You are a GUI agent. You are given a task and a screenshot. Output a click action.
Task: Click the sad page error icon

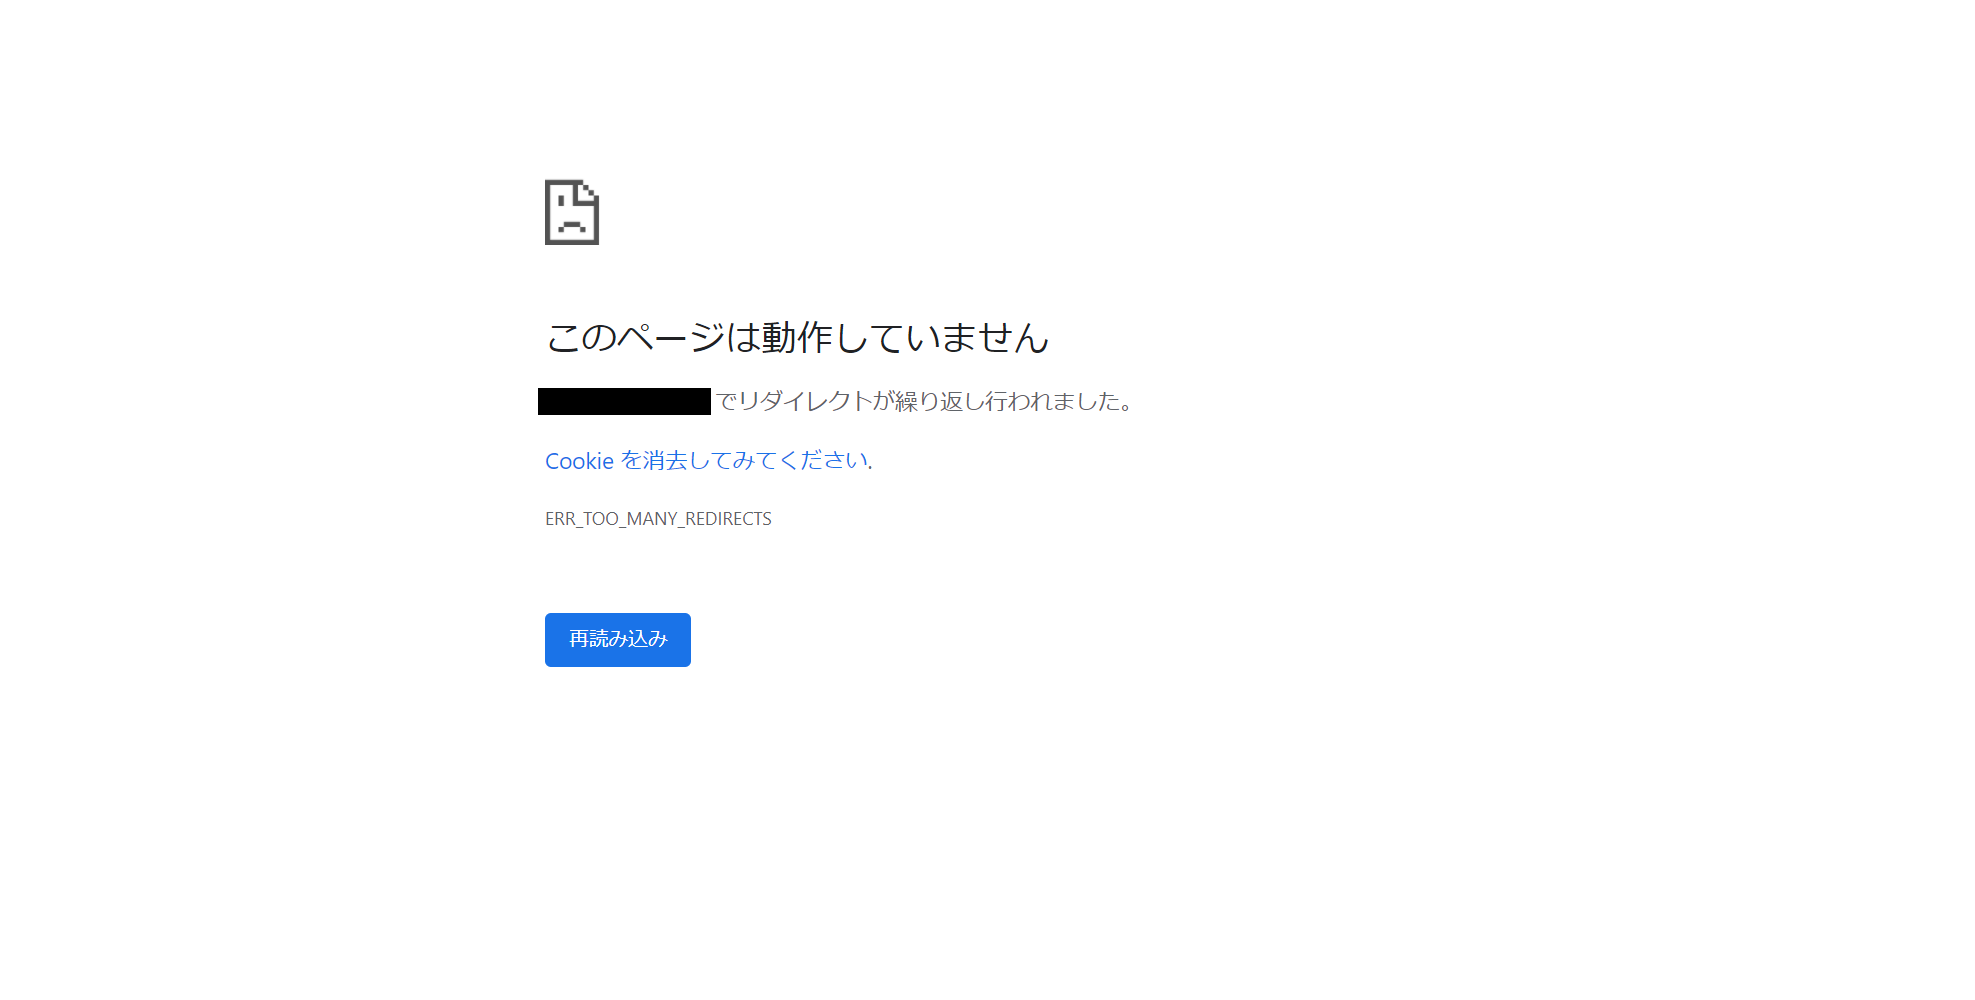pyautogui.click(x=572, y=212)
